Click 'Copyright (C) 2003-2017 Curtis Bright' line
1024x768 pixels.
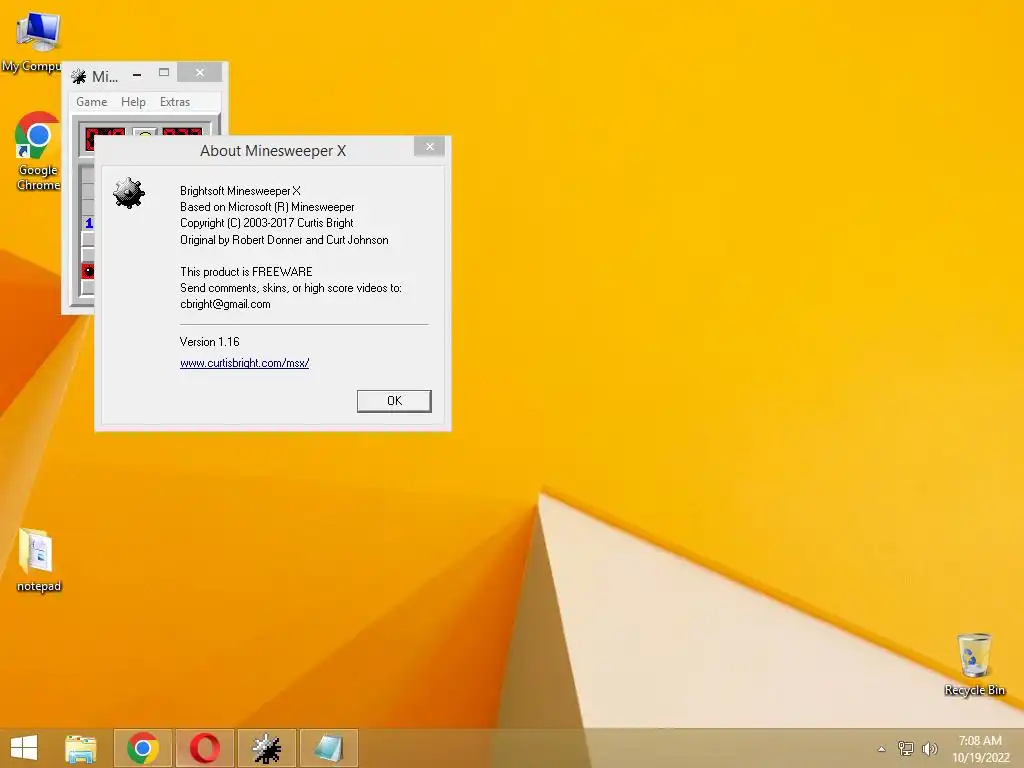tap(266, 223)
